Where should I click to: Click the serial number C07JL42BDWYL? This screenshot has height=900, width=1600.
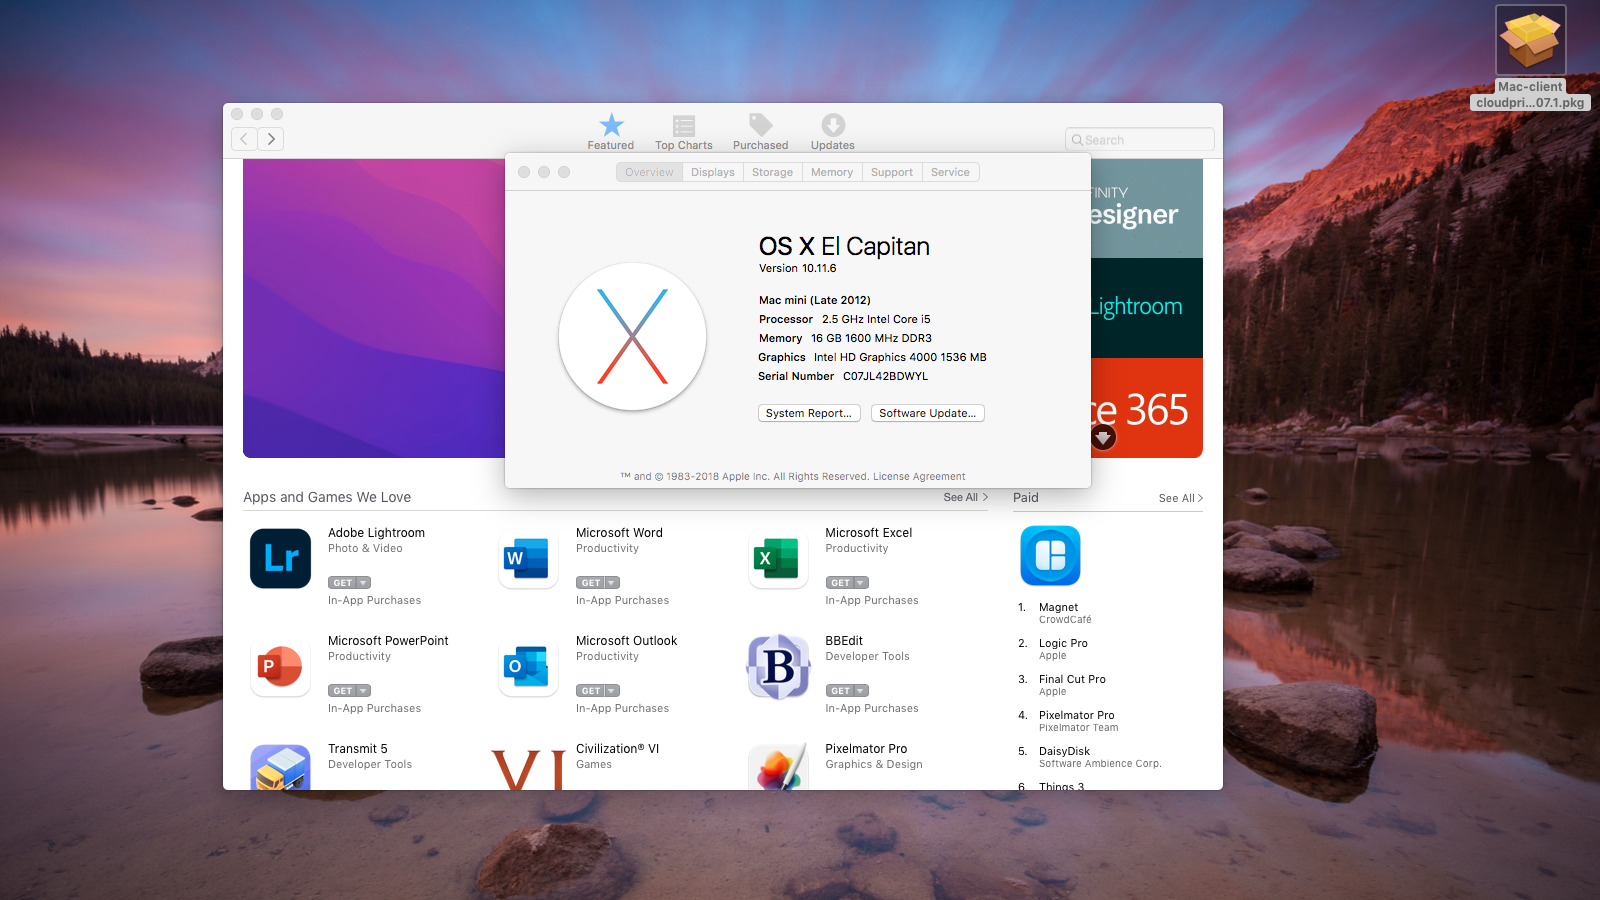click(x=885, y=377)
